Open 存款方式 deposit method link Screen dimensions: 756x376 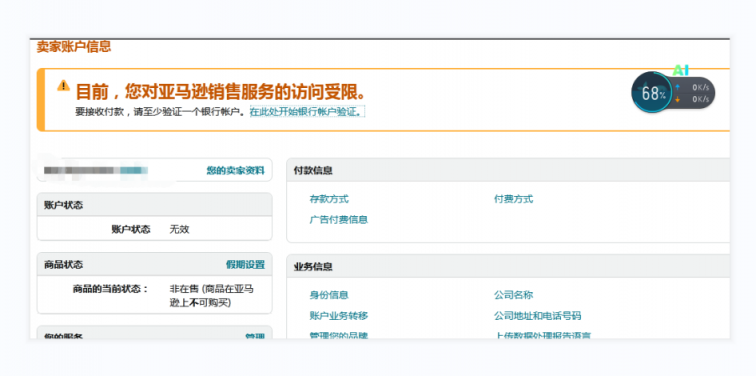pyautogui.click(x=329, y=199)
